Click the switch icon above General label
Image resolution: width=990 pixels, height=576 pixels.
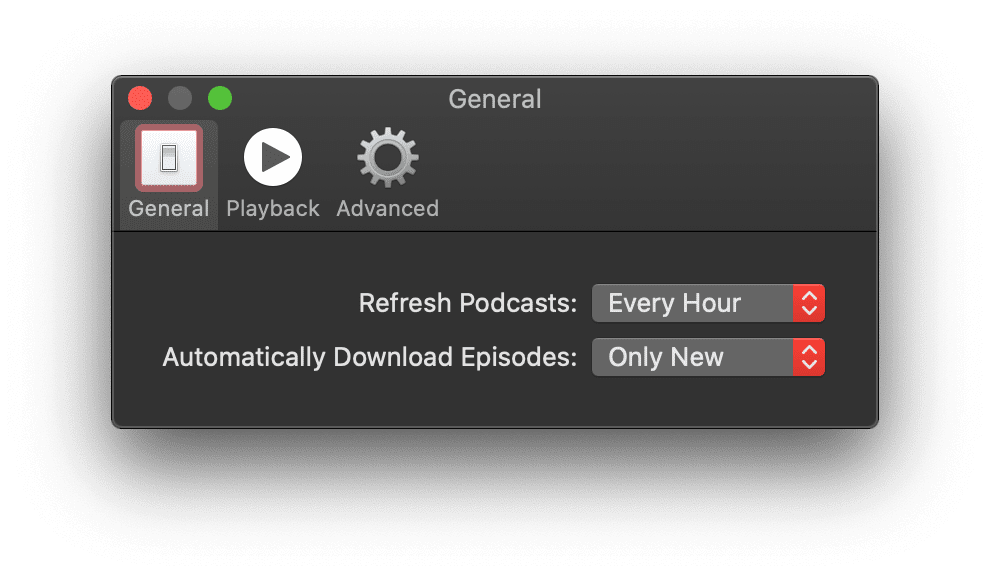[x=168, y=157]
